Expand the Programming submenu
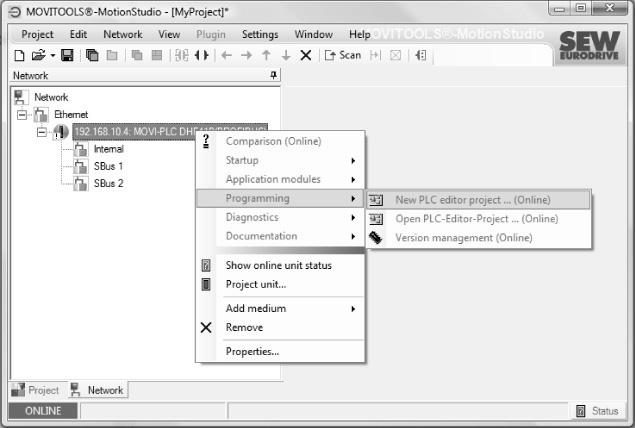Image resolution: width=635 pixels, height=428 pixels. click(280, 198)
